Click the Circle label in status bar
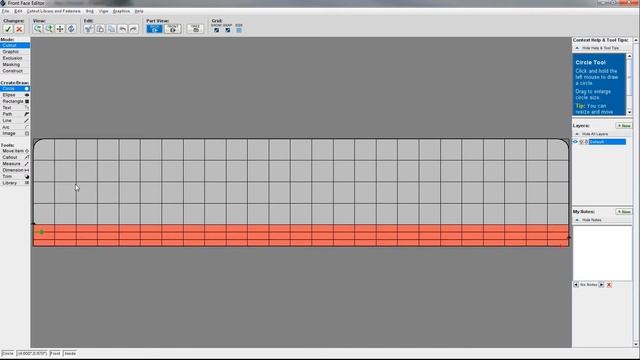Image resolution: width=640 pixels, height=360 pixels. (8, 353)
